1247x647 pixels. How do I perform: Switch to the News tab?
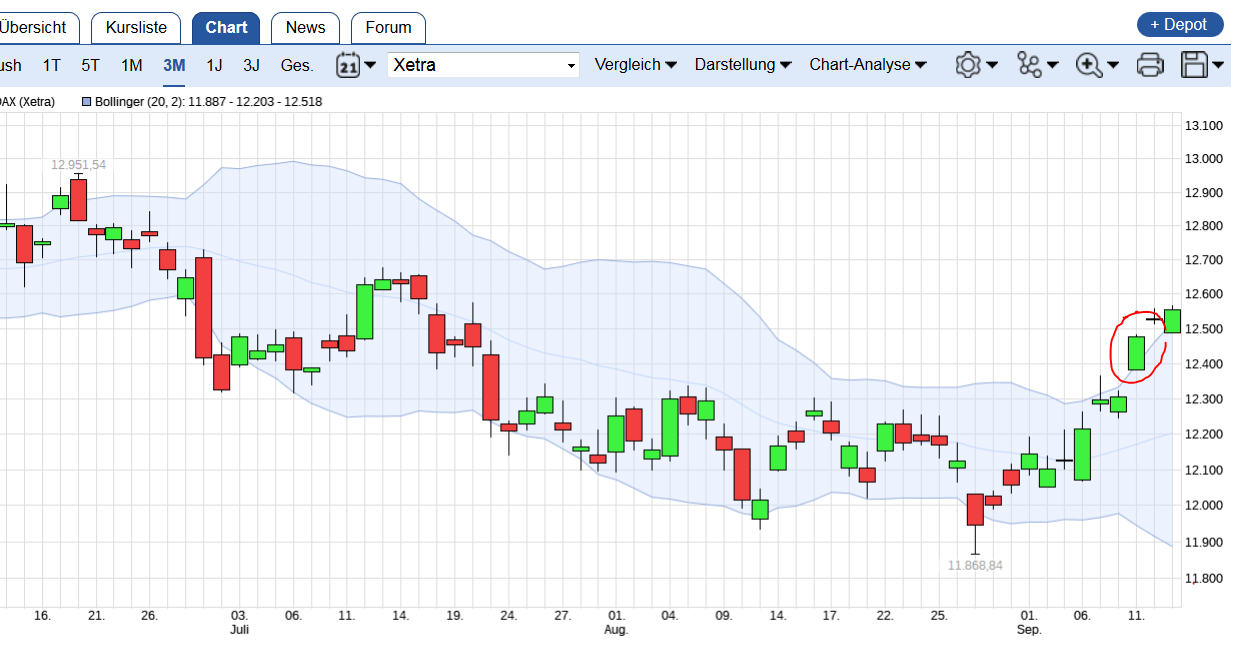pos(305,27)
